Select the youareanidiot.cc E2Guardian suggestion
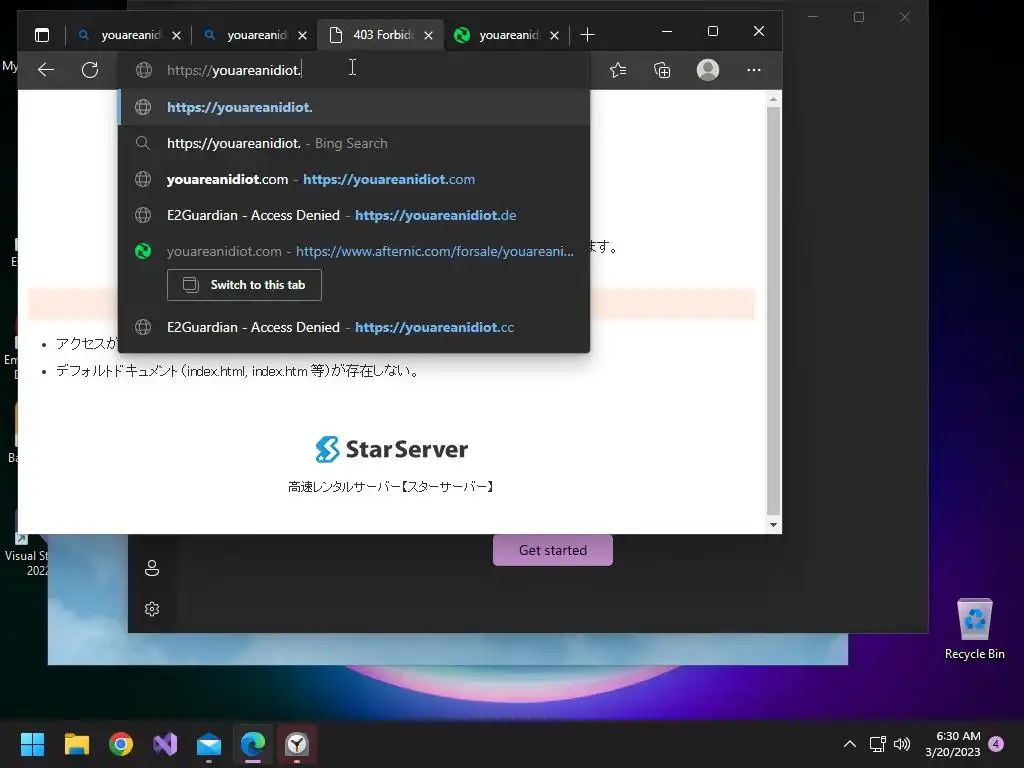 click(355, 327)
